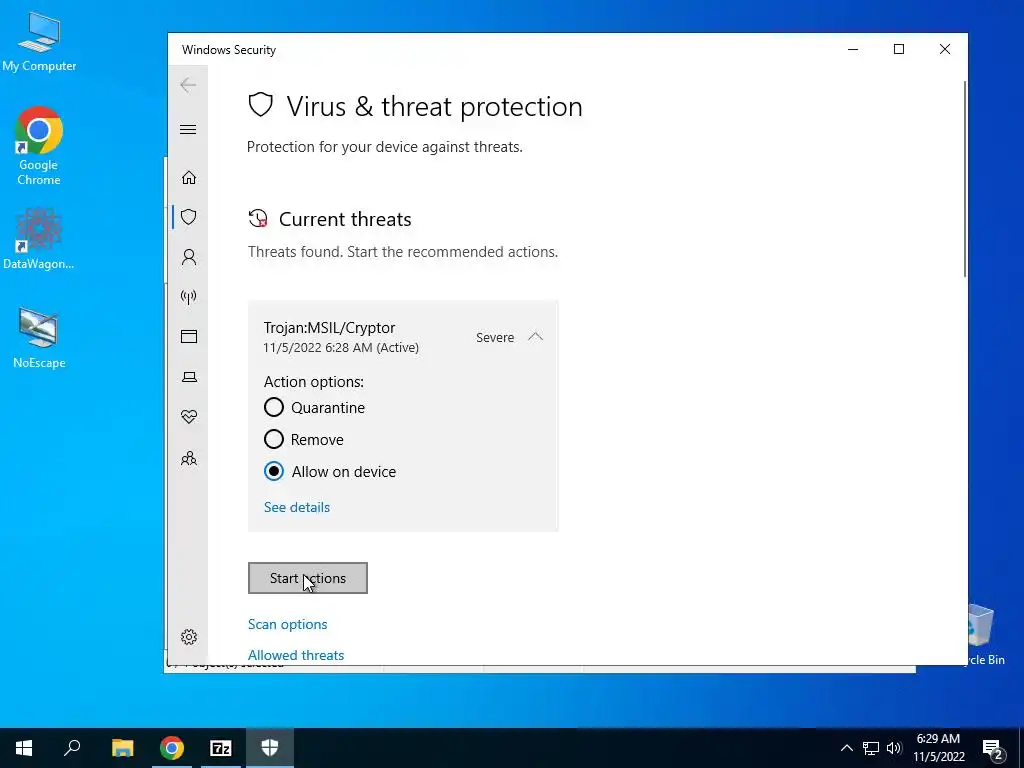Maximize the Windows Security window
The height and width of the screenshot is (768, 1024).
[899, 49]
